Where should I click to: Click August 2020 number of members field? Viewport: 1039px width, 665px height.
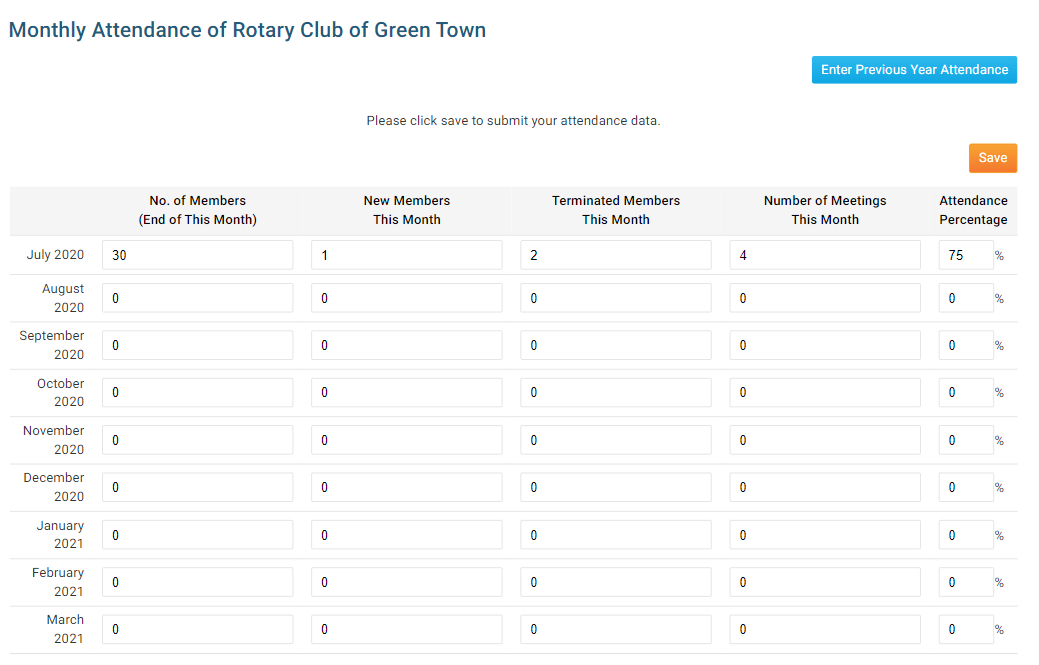coord(198,298)
